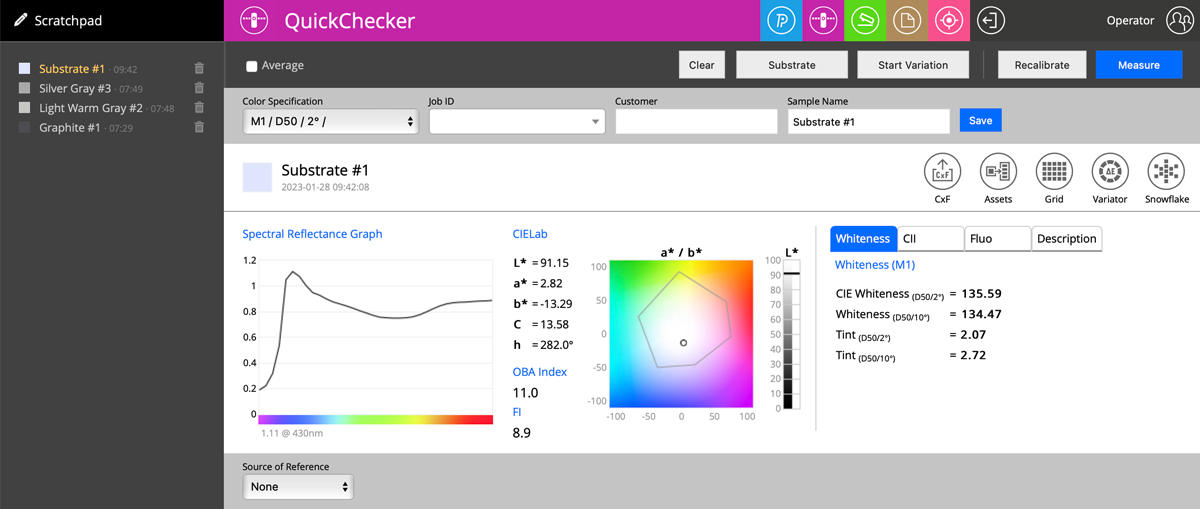This screenshot has height=509, width=1200.
Task: Click the L* lightness scale bar
Action: tap(790, 334)
